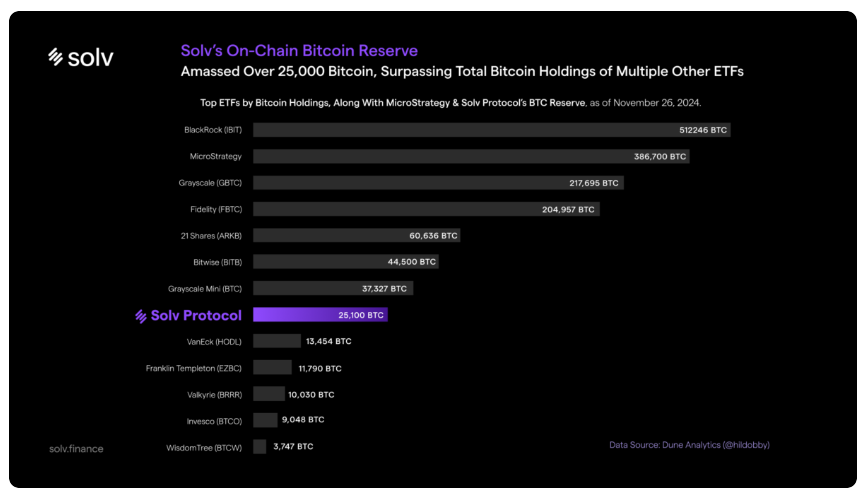Image resolution: width=867 pixels, height=496 pixels.
Task: Select the purple Solv Protocol bar
Action: pos(319,315)
